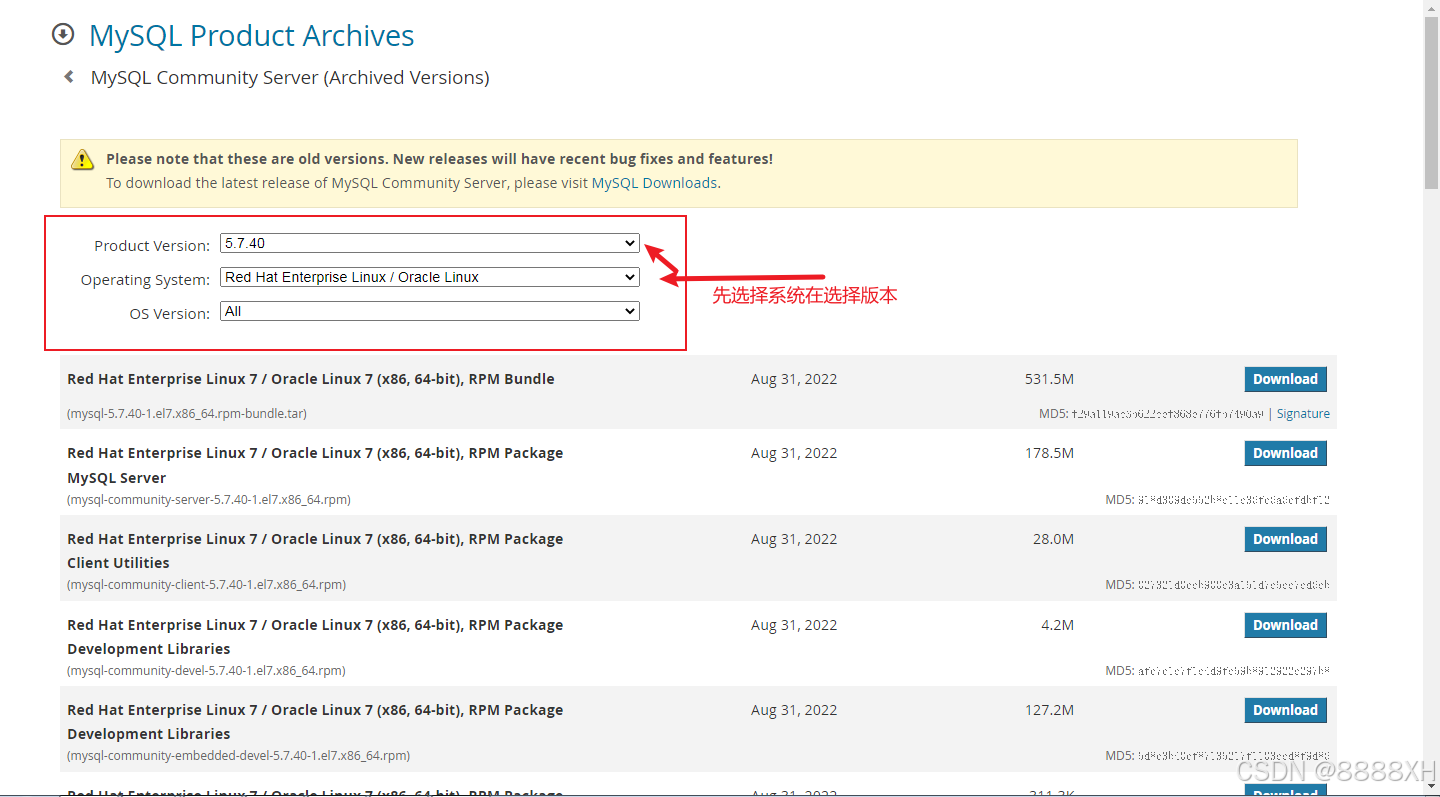Click the MySQL Product Archives heading
The image size is (1440, 797).
pos(251,36)
